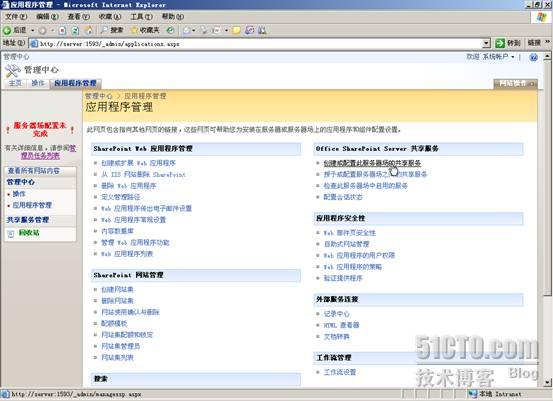Click the blue help icon near welcome
553x401 pixels.
pyautogui.click(x=533, y=57)
